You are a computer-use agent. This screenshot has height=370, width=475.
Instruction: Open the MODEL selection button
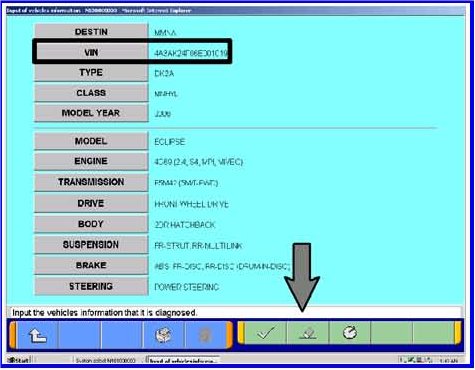tap(91, 141)
